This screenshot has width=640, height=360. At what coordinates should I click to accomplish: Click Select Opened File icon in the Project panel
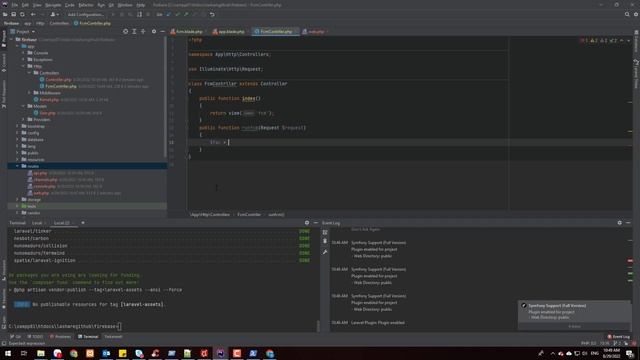point(125,31)
